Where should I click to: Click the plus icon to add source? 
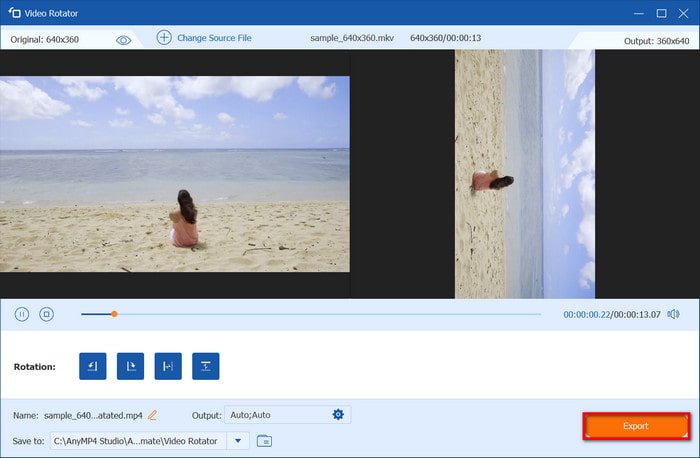pos(164,38)
